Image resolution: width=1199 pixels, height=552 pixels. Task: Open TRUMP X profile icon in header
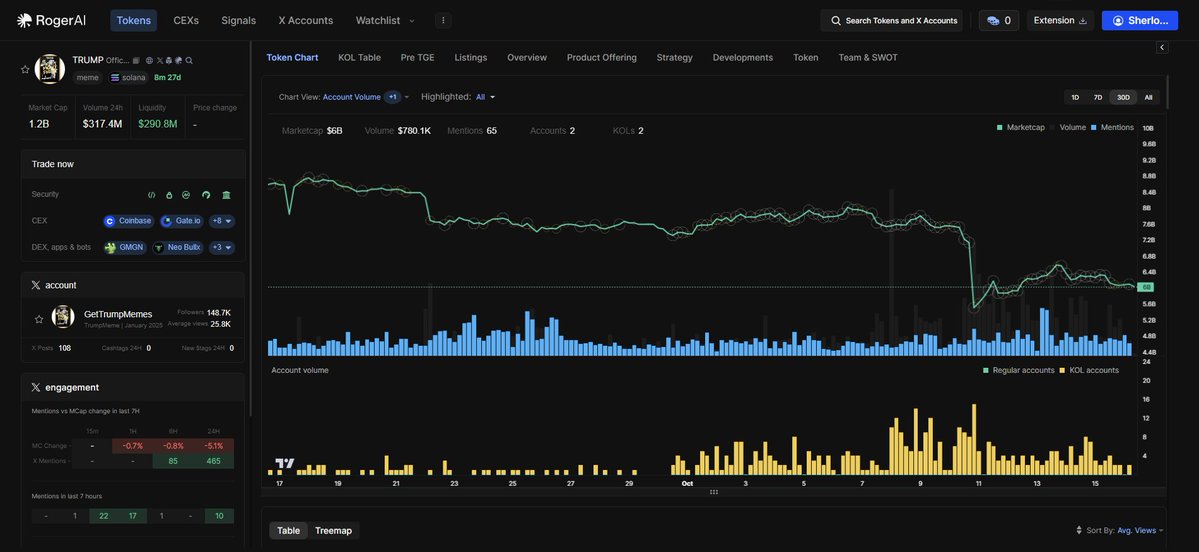[160, 60]
